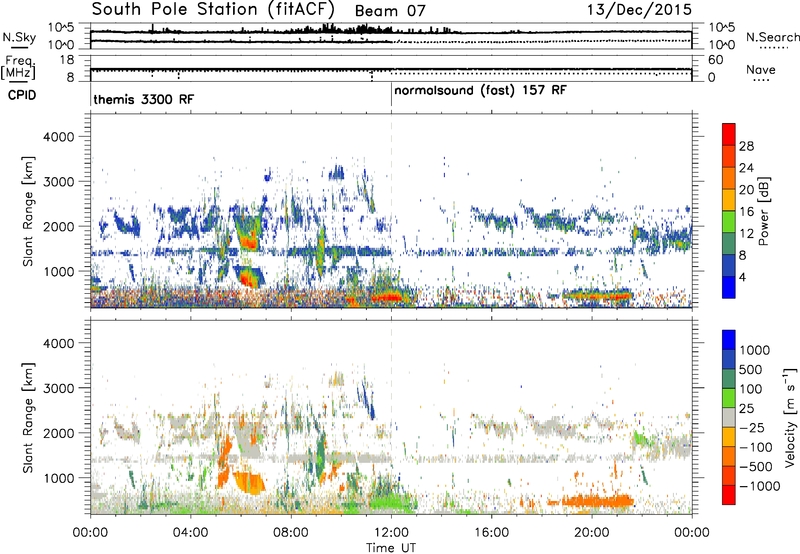
Task: Click the "18" frequency axis value
Action: [67, 60]
